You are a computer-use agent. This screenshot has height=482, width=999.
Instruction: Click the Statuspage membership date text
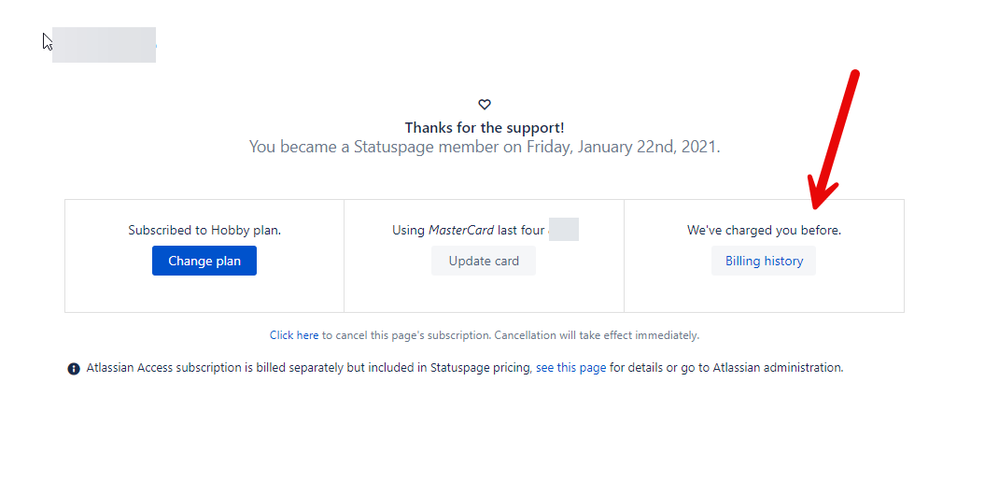pos(484,147)
